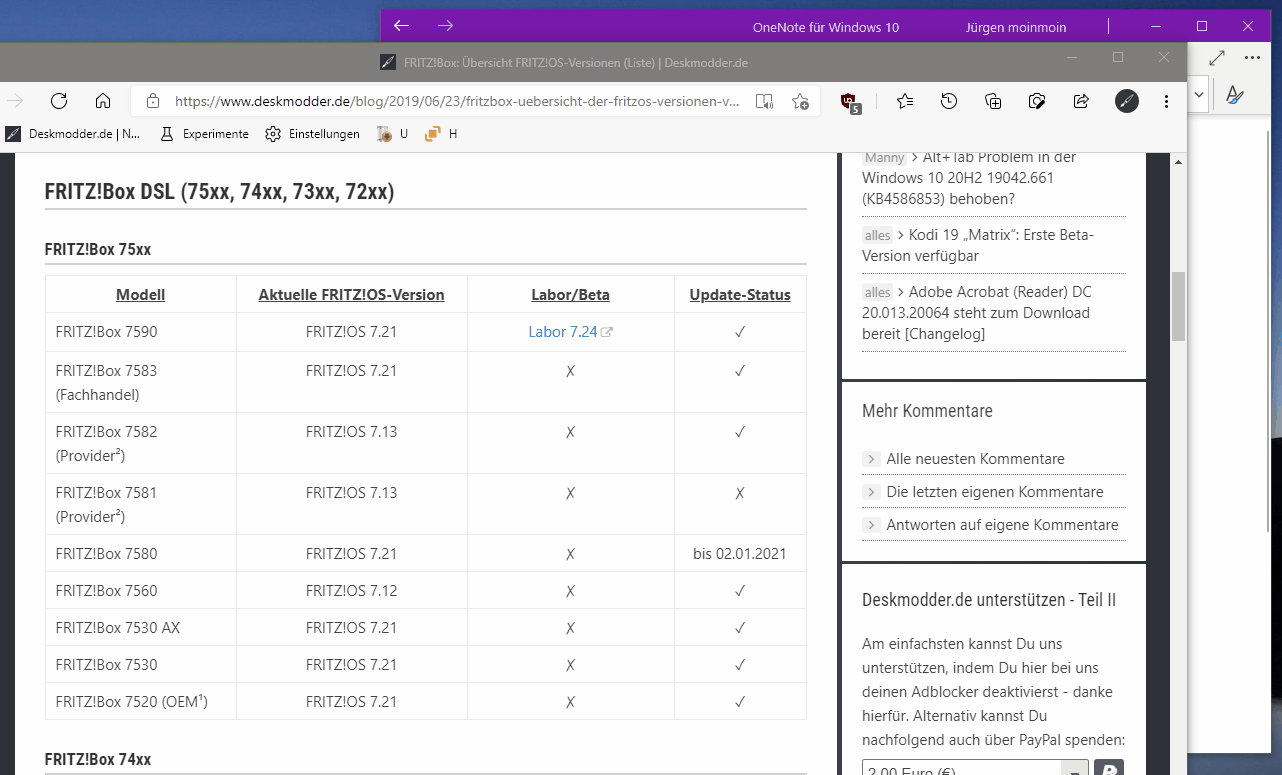The width and height of the screenshot is (1282, 775).
Task: Go to the browser home page
Action: coord(103,101)
